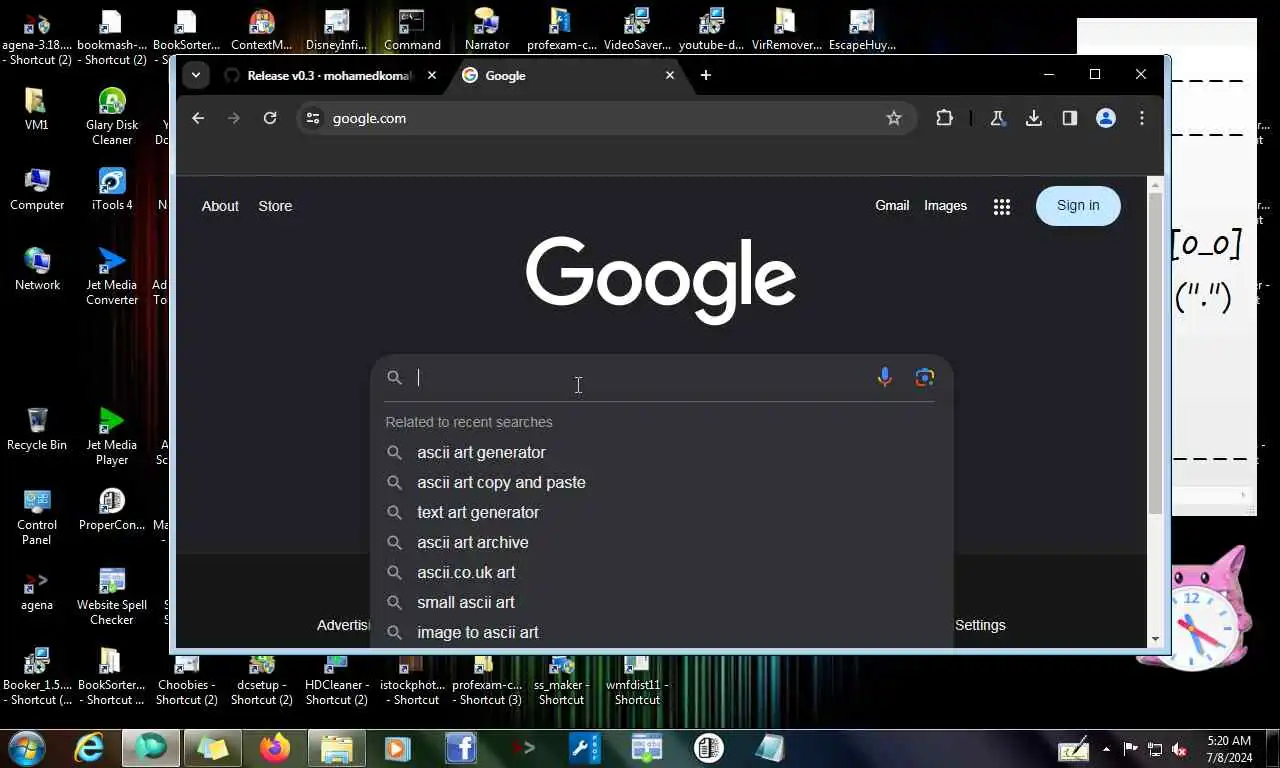
Task: Open the Facebook taskbar icon
Action: tap(460, 748)
